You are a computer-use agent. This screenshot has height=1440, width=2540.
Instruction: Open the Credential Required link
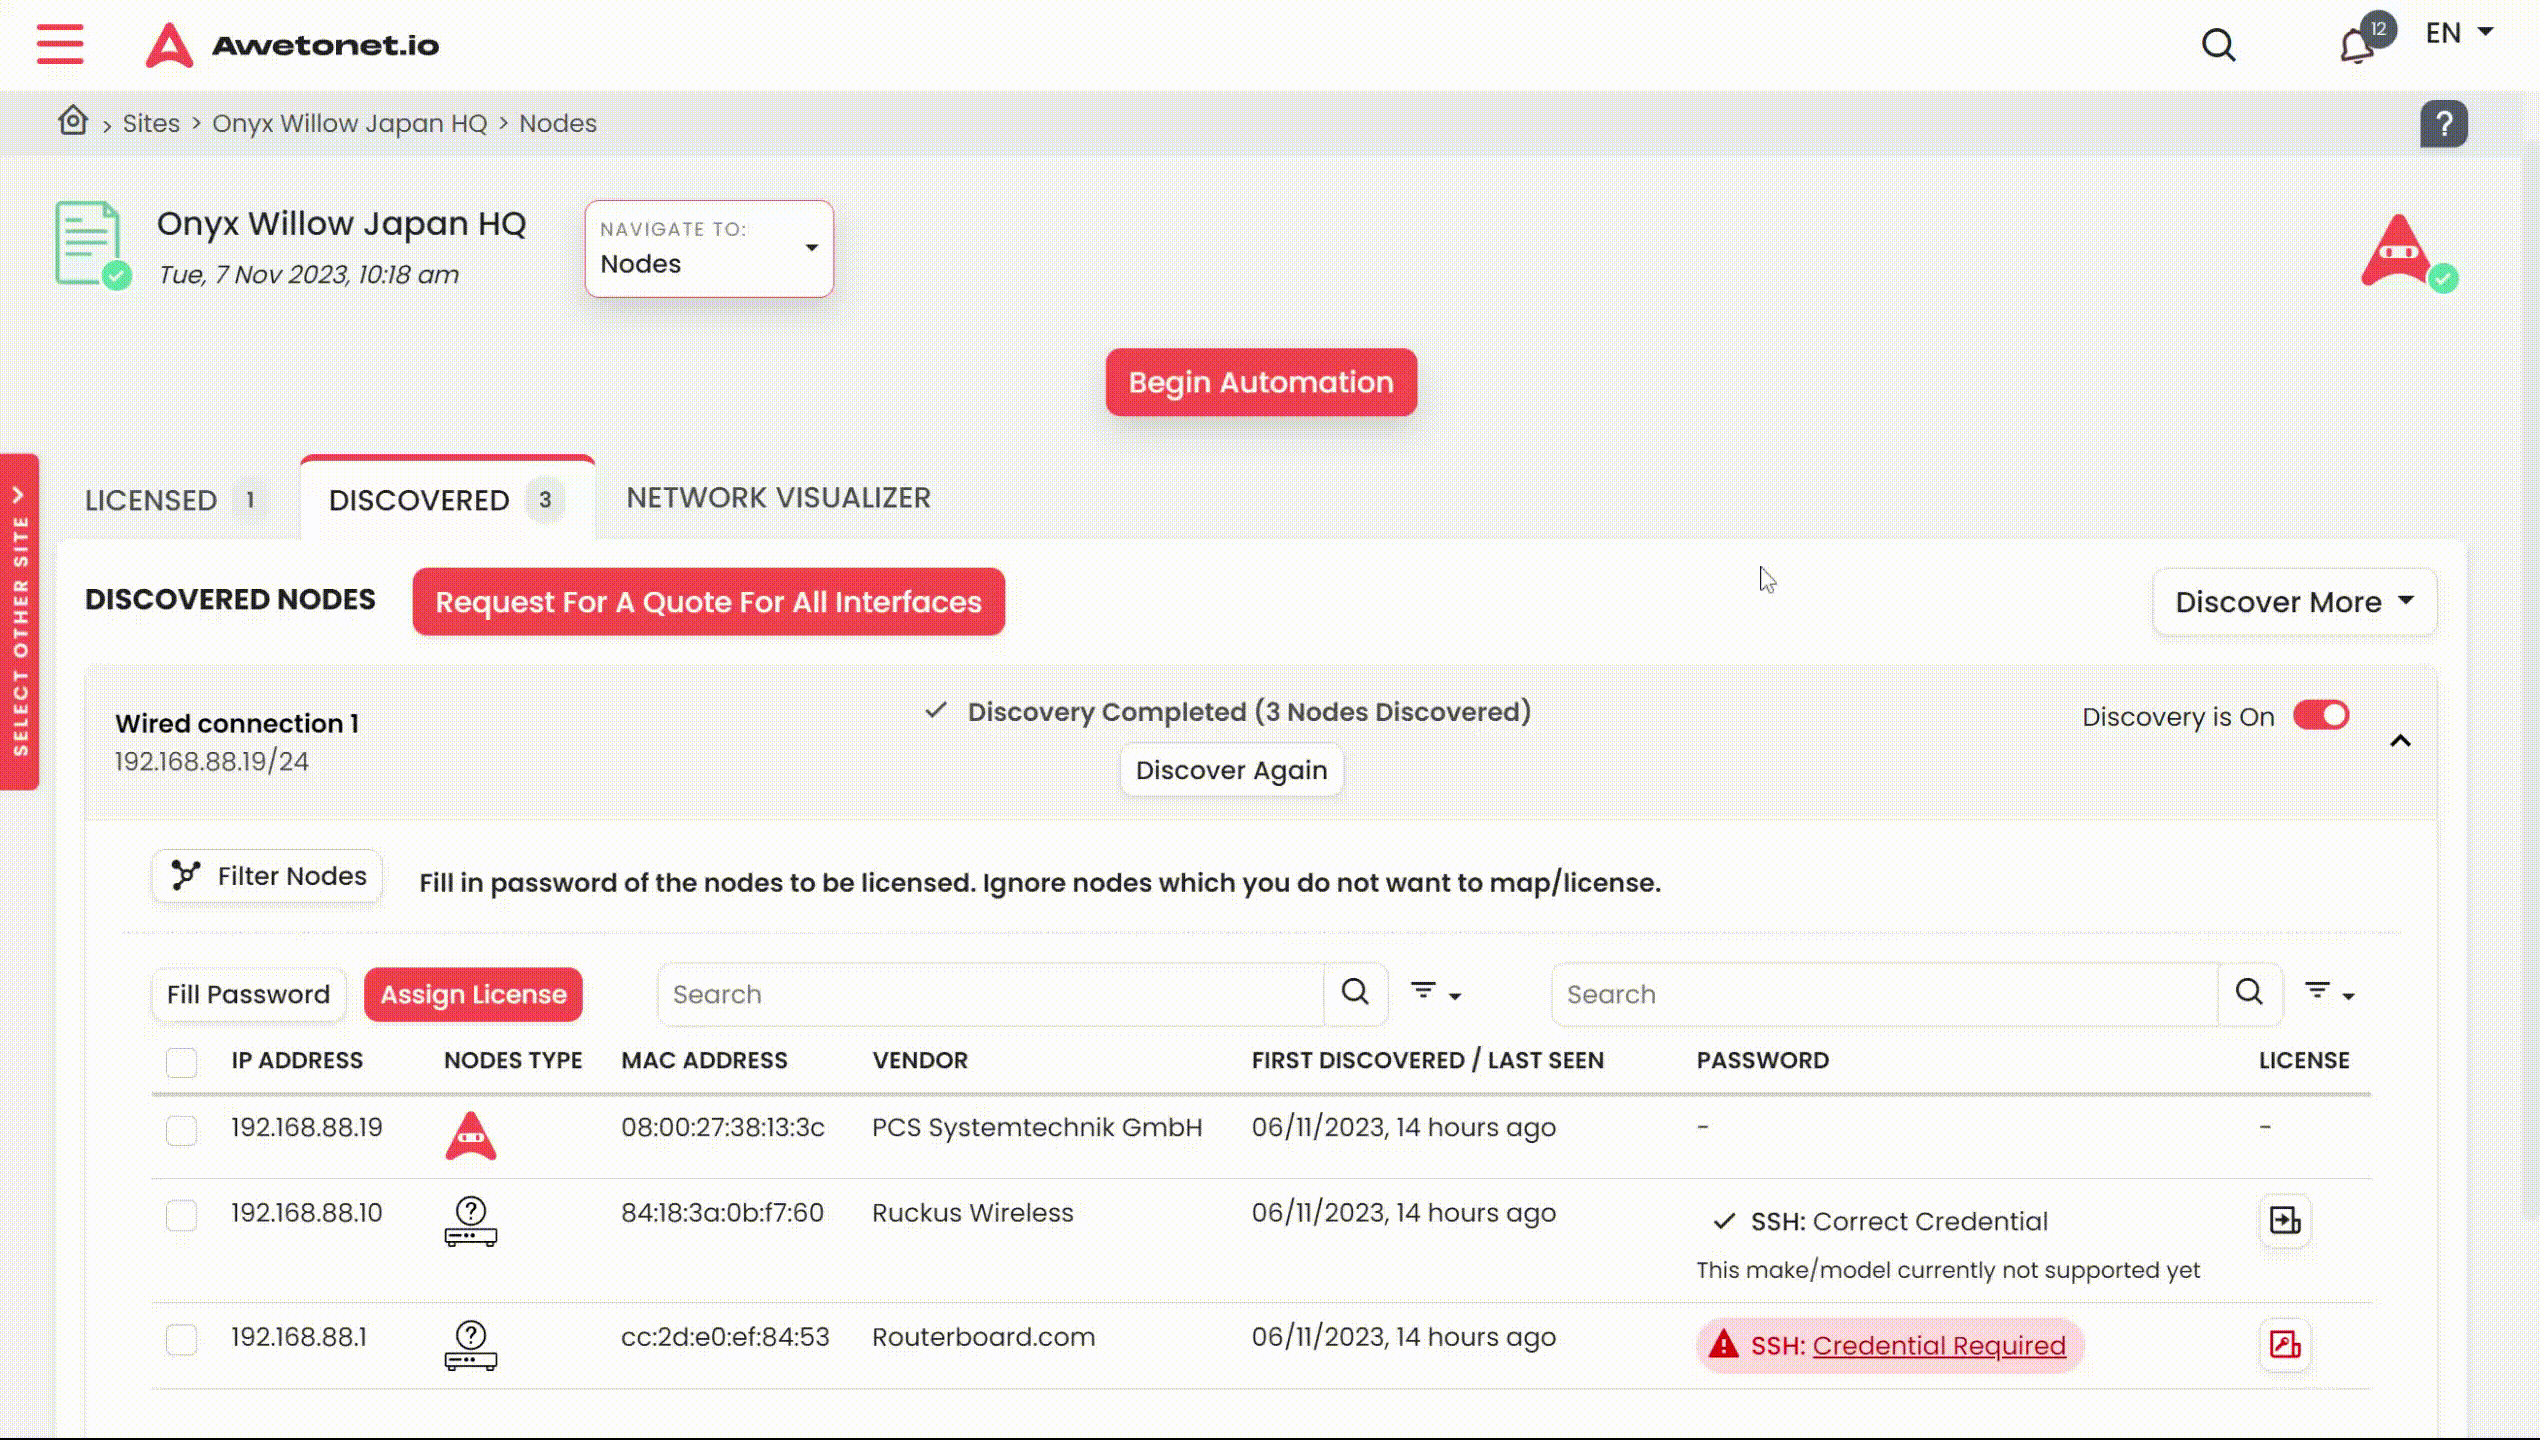(1939, 1345)
